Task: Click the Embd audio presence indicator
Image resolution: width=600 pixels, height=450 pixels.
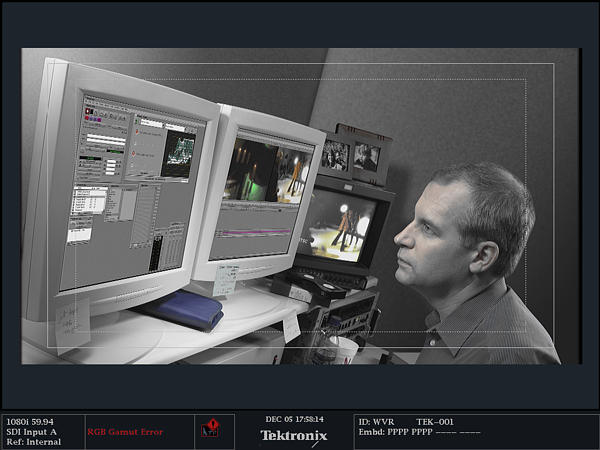Action: (419, 432)
